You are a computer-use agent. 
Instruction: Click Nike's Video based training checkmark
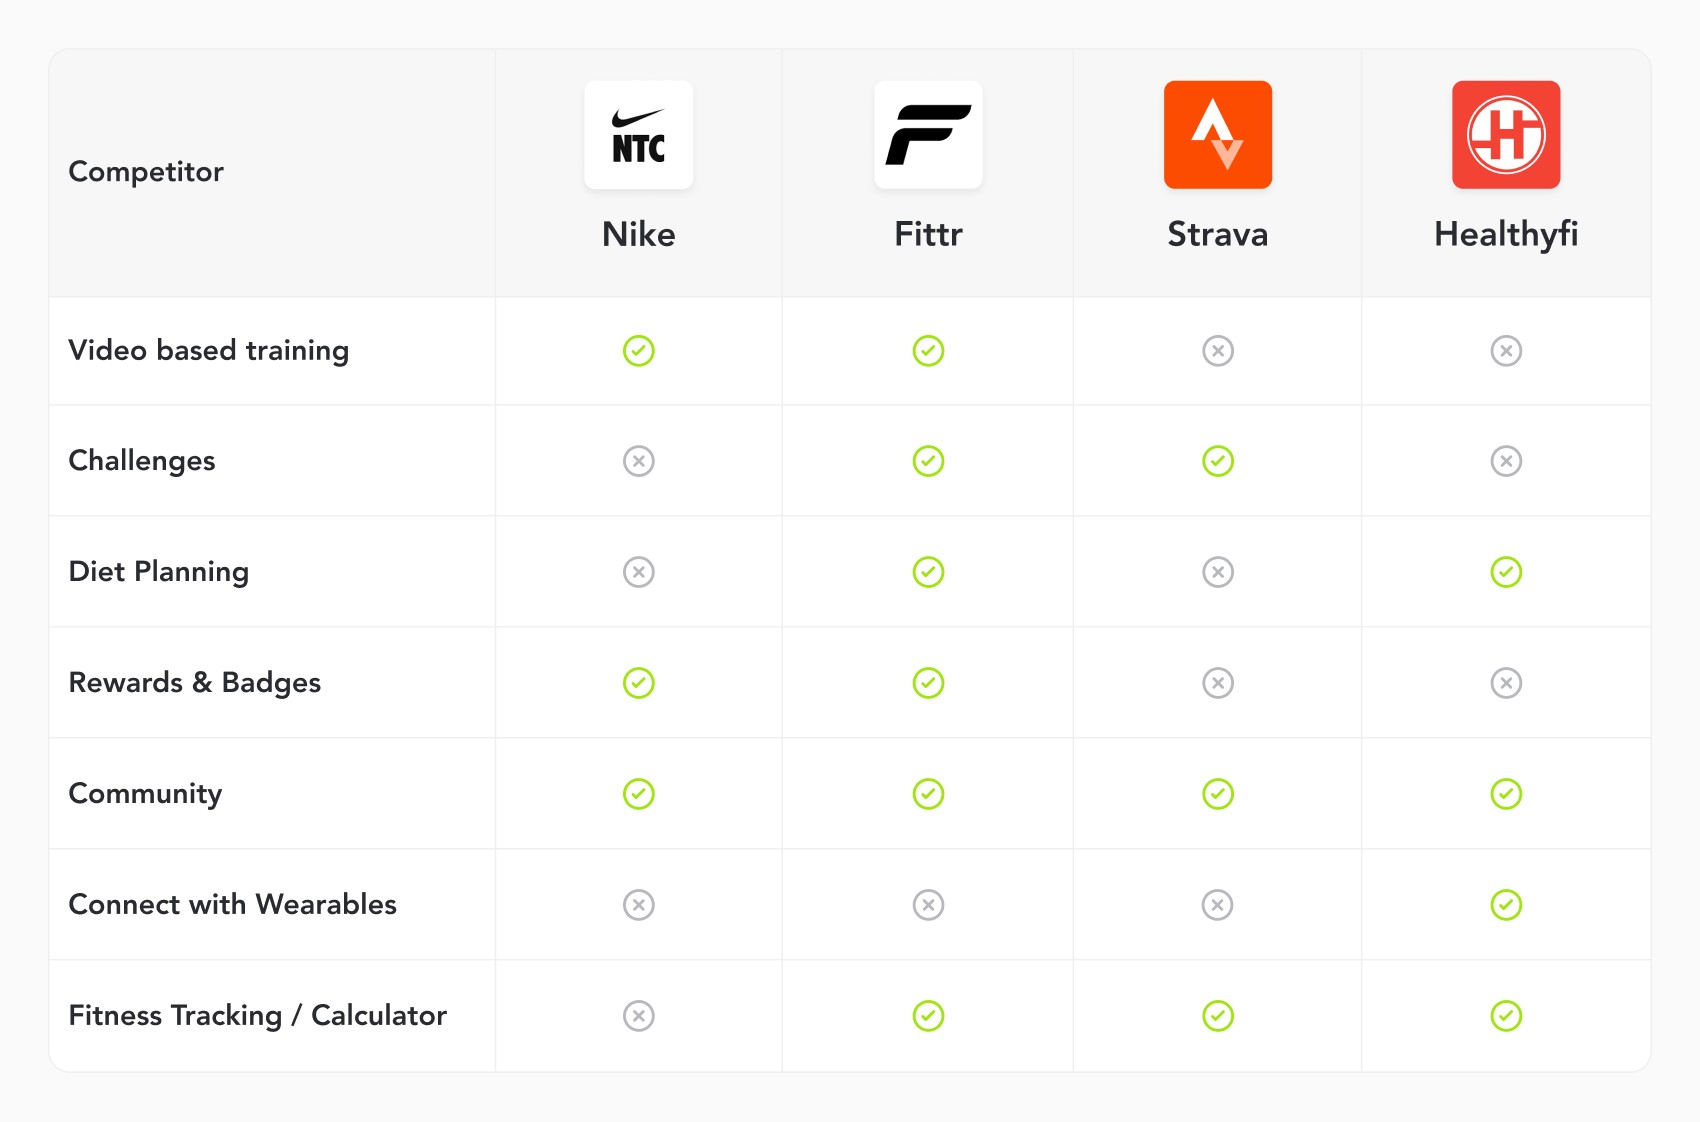pos(639,351)
